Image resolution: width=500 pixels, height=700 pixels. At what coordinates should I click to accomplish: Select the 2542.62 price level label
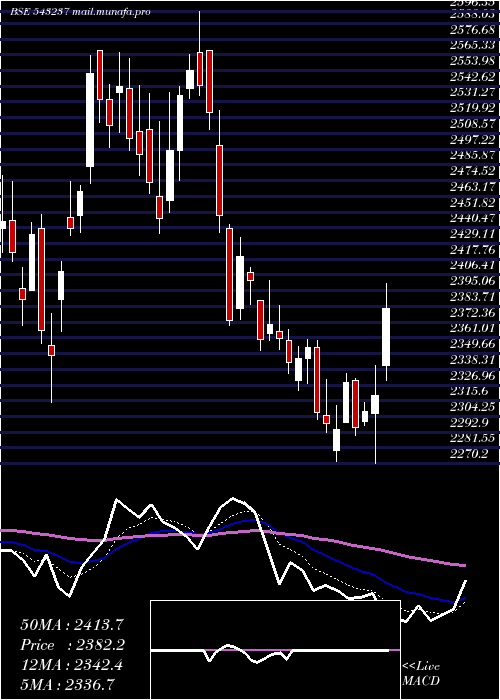click(472, 77)
